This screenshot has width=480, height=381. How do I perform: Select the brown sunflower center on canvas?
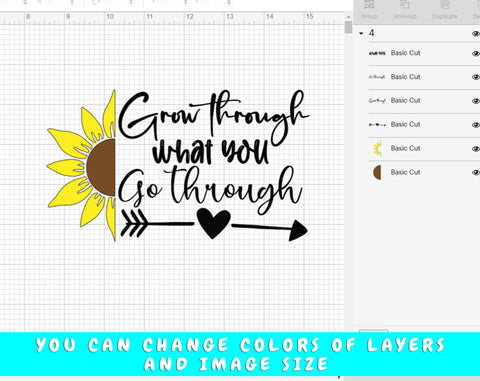pyautogui.click(x=102, y=167)
